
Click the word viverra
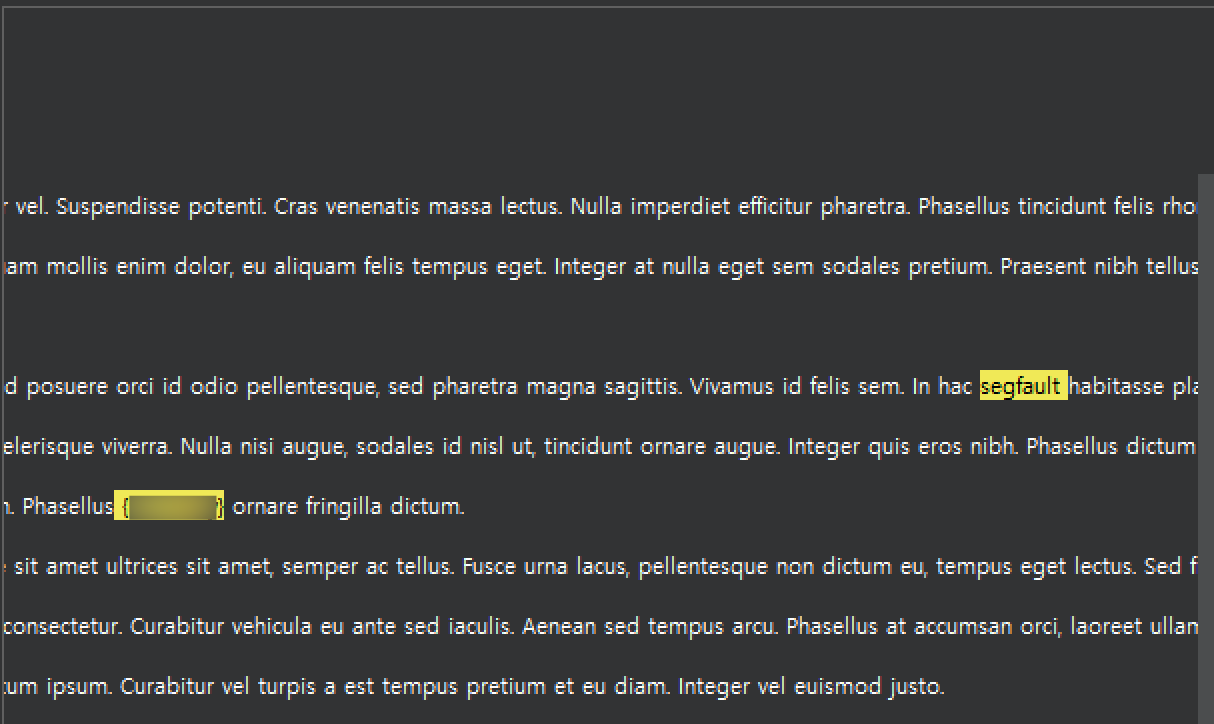click(138, 447)
